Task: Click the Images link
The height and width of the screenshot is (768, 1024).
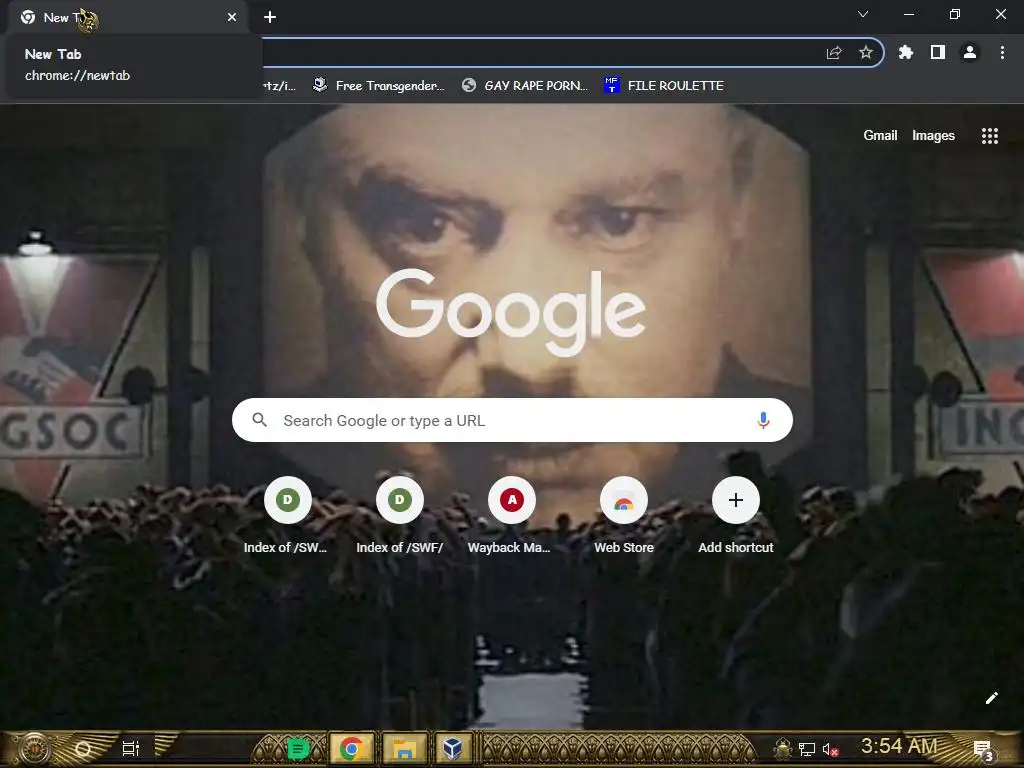Action: click(x=933, y=135)
